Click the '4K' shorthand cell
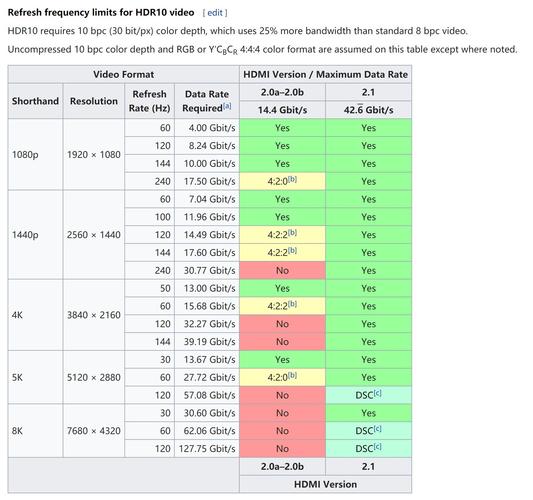This screenshot has height=500, width=533. pyautogui.click(x=35, y=315)
